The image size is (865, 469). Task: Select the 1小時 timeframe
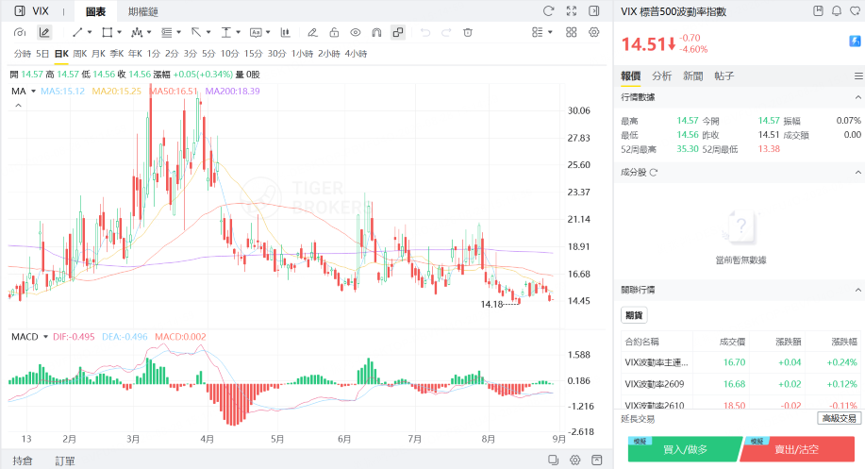point(302,54)
